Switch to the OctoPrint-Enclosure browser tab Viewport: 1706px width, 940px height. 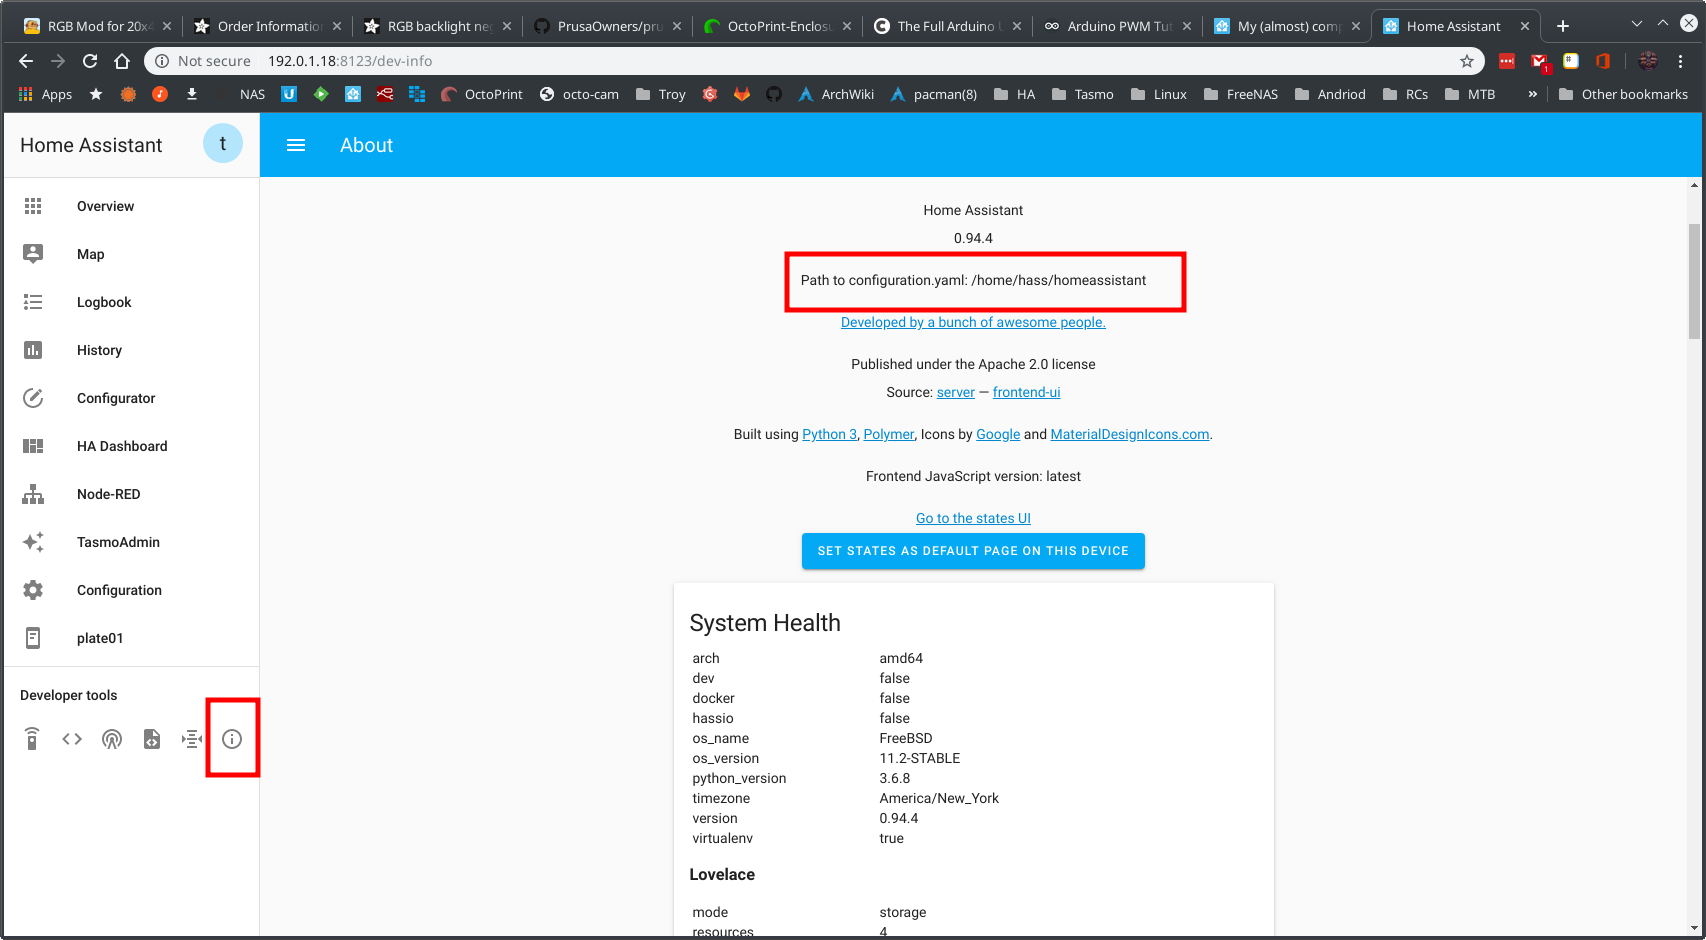780,25
